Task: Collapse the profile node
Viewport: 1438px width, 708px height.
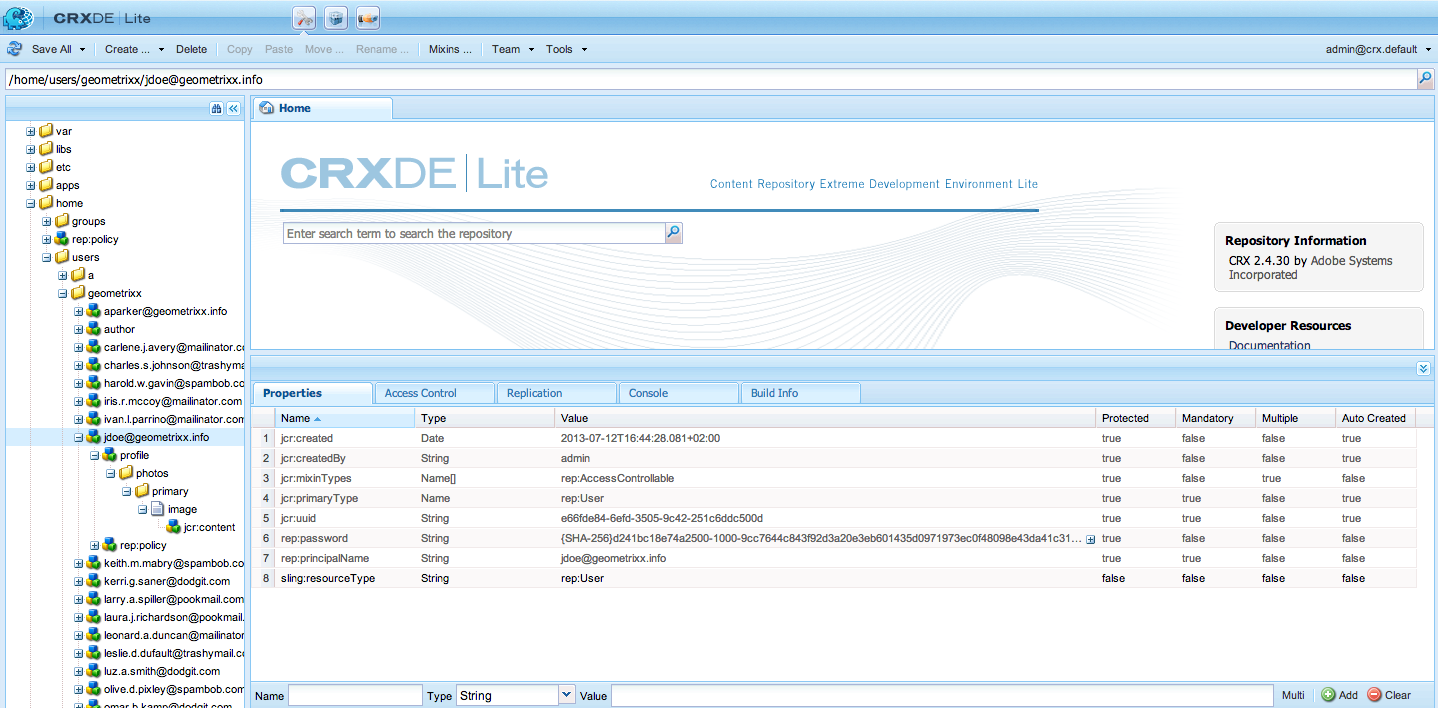Action: 95,455
